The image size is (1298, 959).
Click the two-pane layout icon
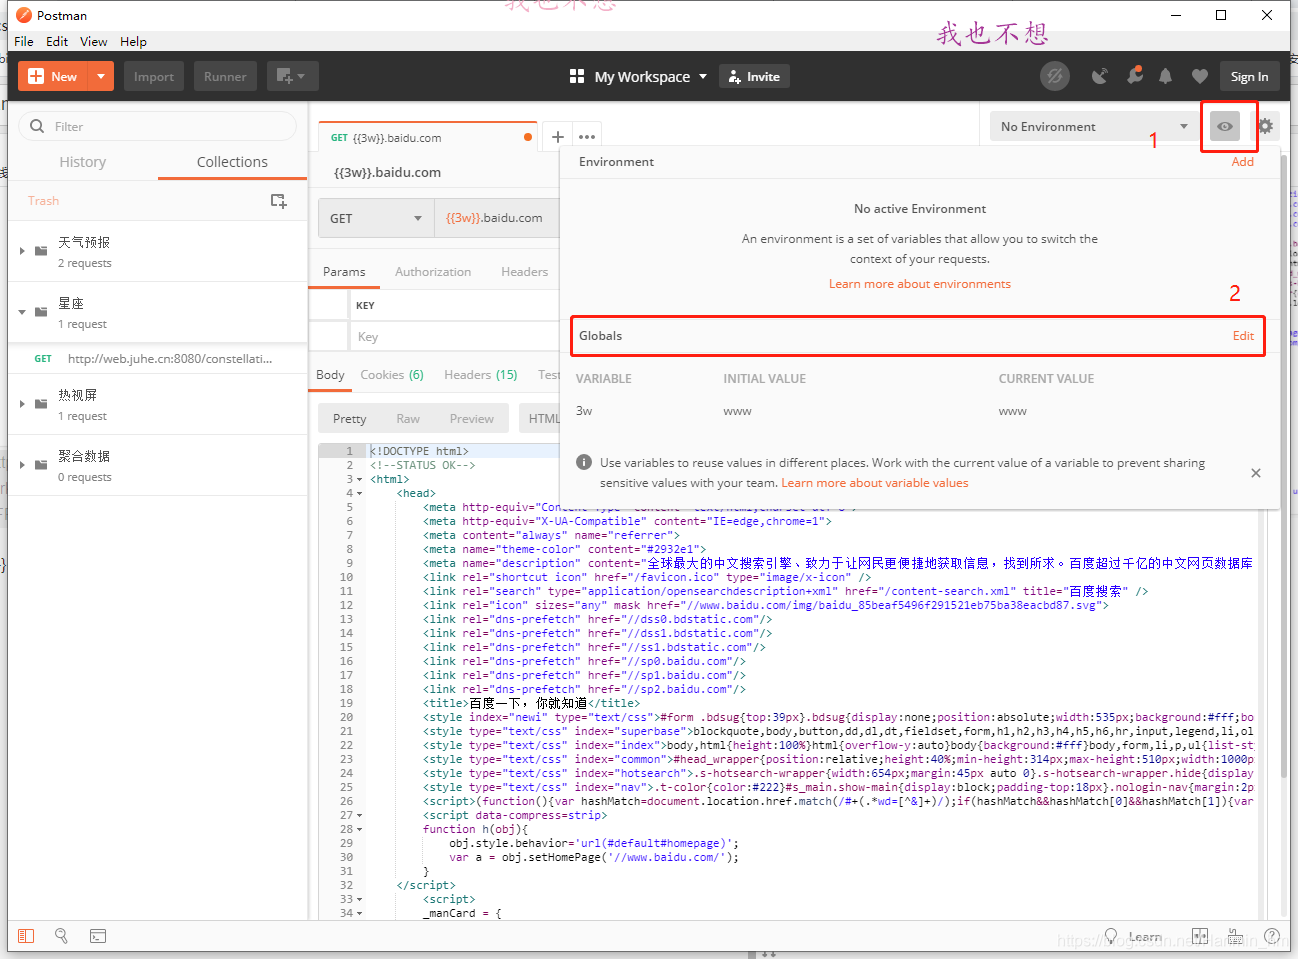(x=1200, y=937)
